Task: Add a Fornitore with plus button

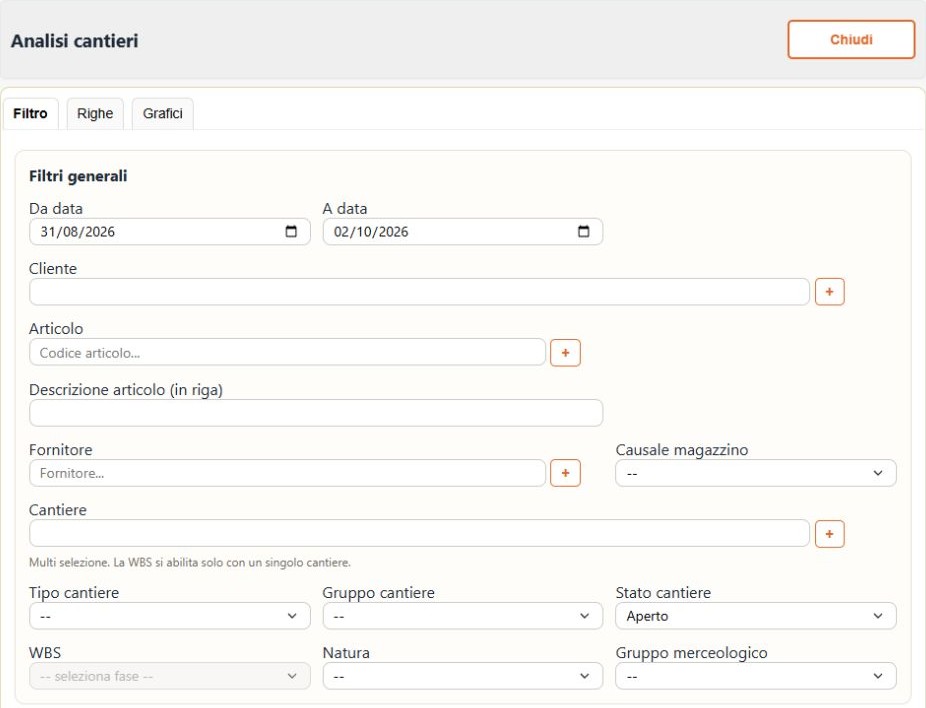Action: click(565, 473)
